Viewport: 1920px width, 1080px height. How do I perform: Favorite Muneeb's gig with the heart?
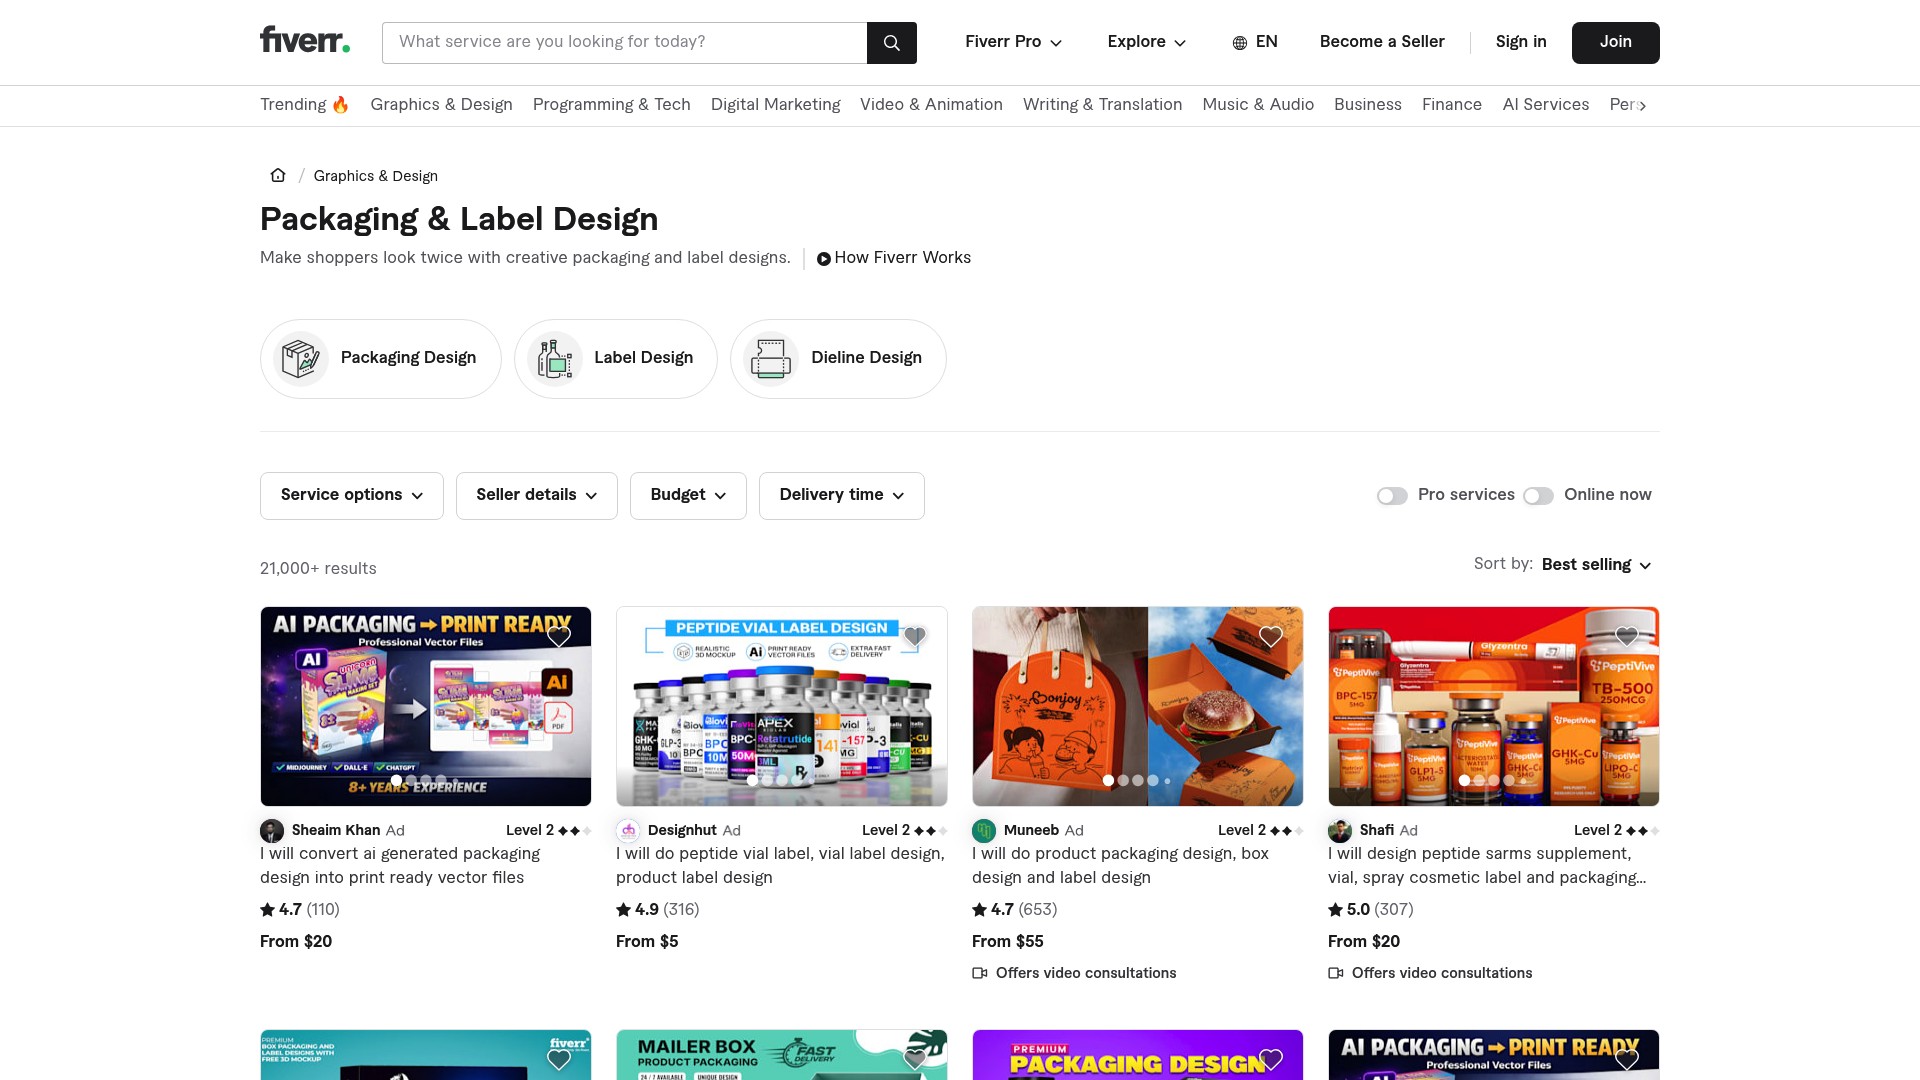[1271, 637]
